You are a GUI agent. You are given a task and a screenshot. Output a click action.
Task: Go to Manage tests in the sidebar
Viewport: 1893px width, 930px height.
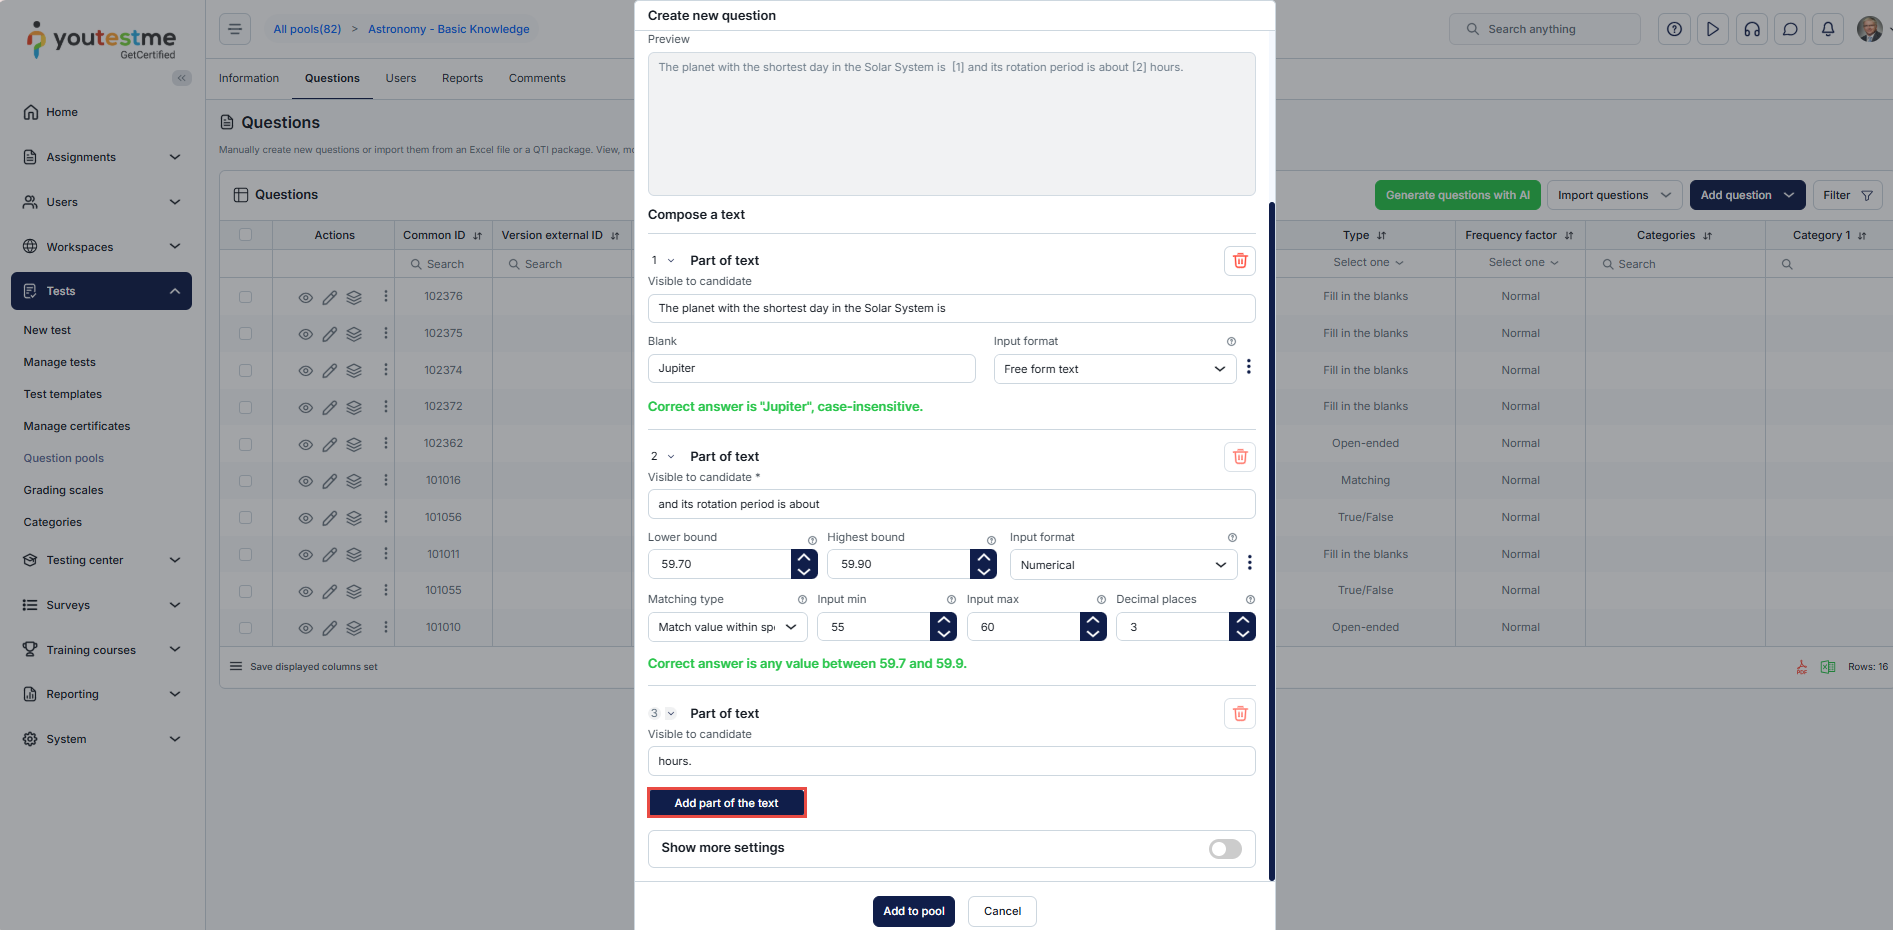click(60, 362)
